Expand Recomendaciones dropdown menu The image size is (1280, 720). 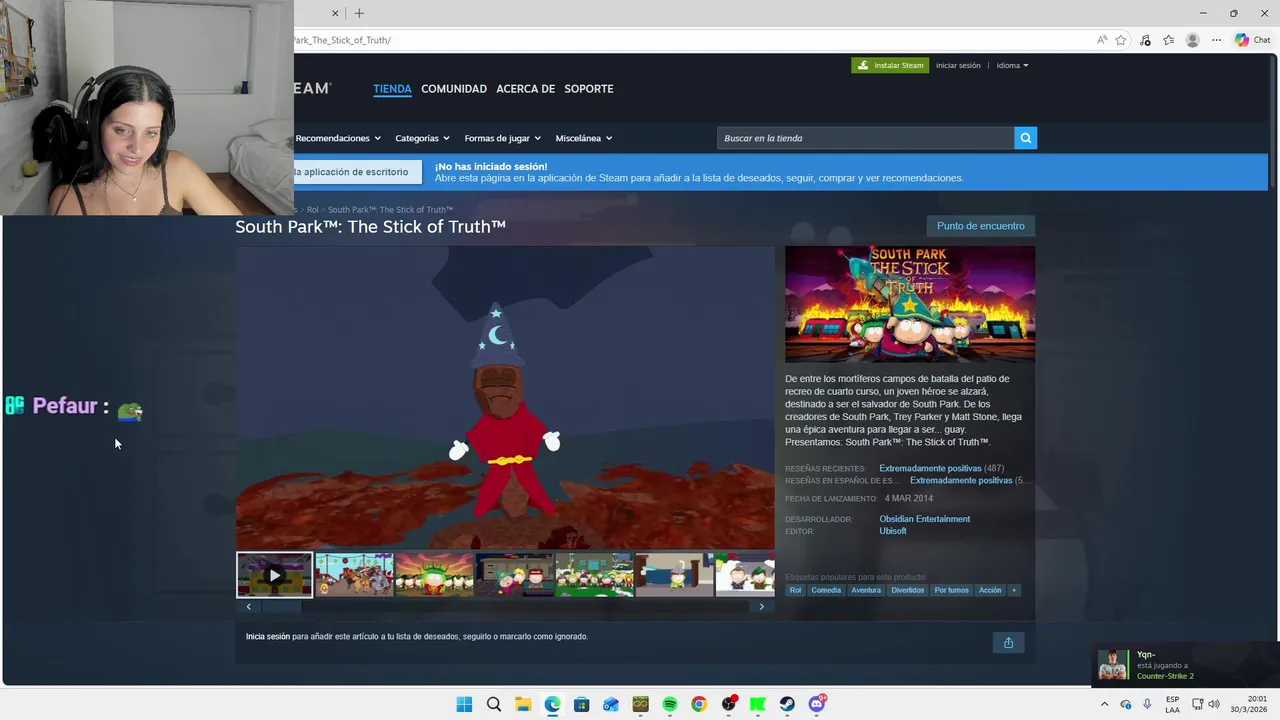[x=338, y=138]
